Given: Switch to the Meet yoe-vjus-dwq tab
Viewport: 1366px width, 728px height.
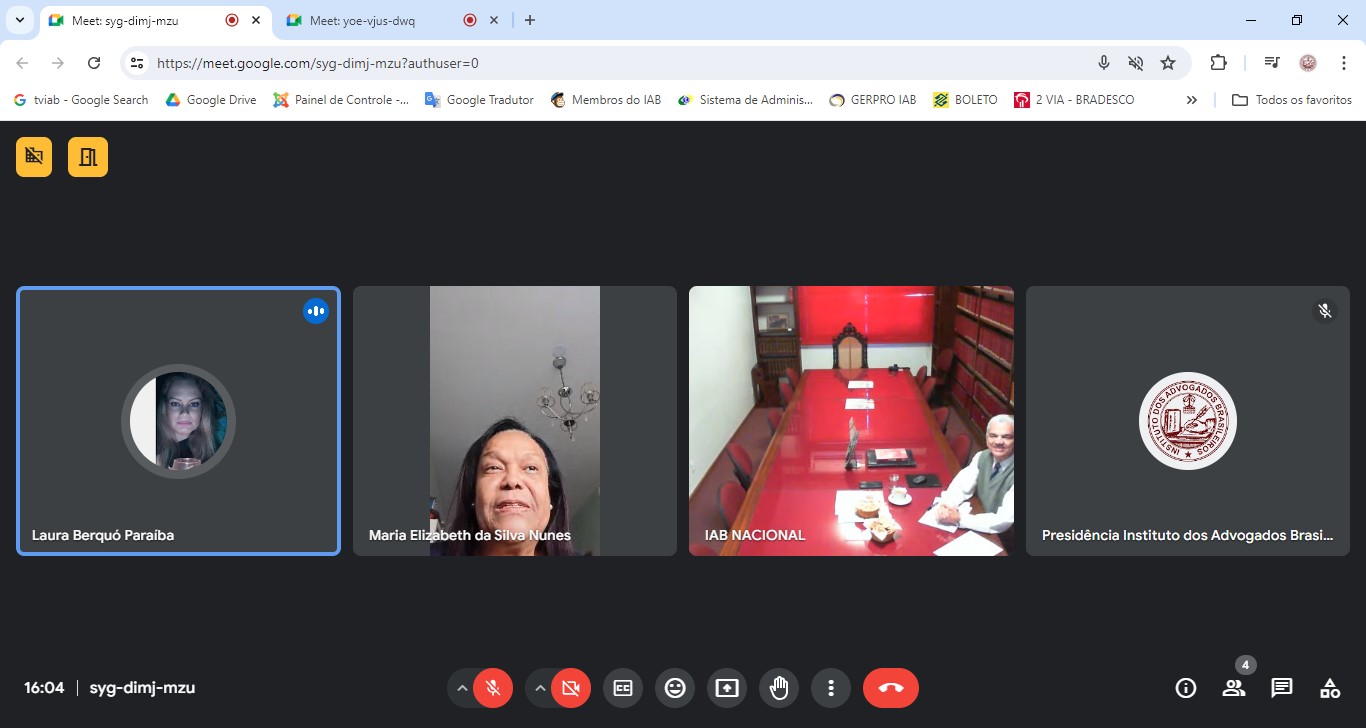Looking at the screenshot, I should click(362, 21).
